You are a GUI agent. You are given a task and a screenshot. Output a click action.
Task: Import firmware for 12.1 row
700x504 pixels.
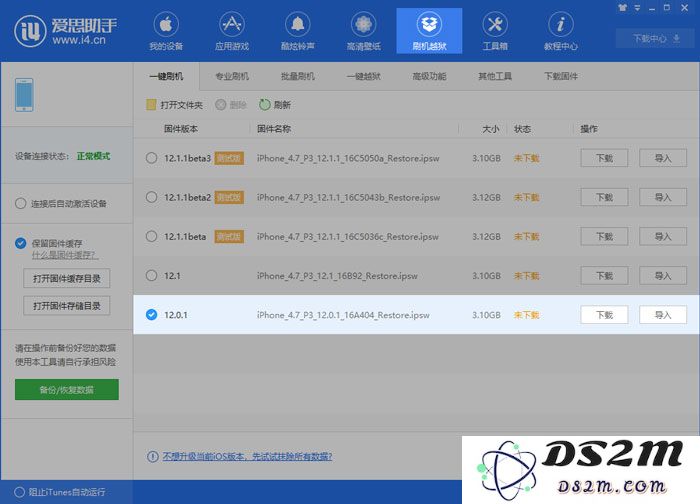(663, 275)
